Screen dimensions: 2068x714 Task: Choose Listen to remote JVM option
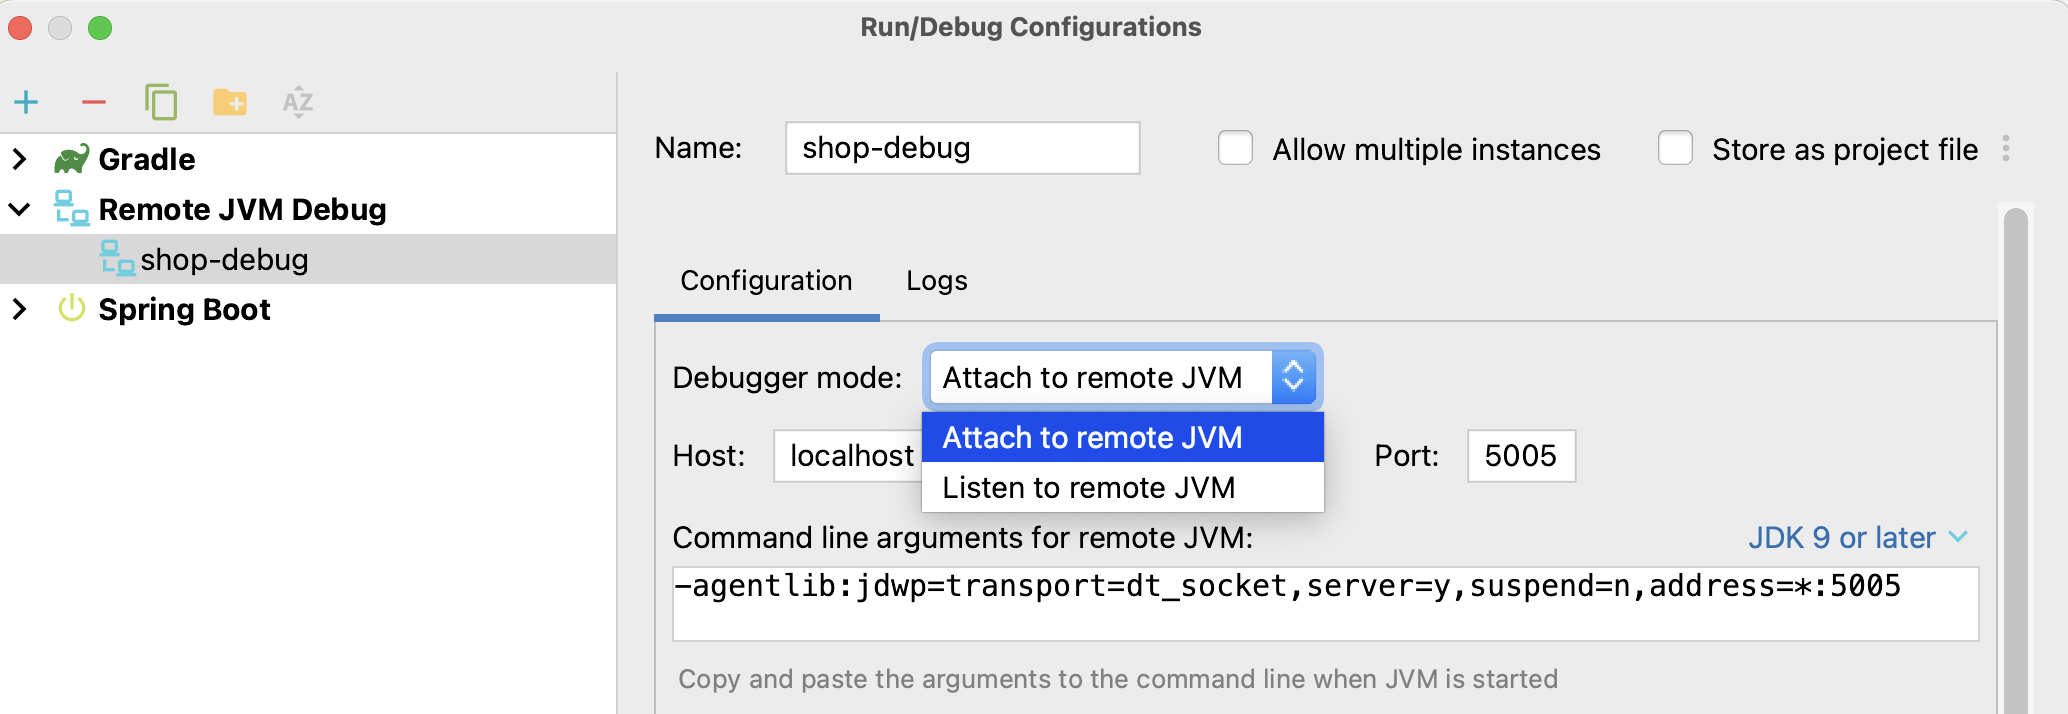[1123, 487]
